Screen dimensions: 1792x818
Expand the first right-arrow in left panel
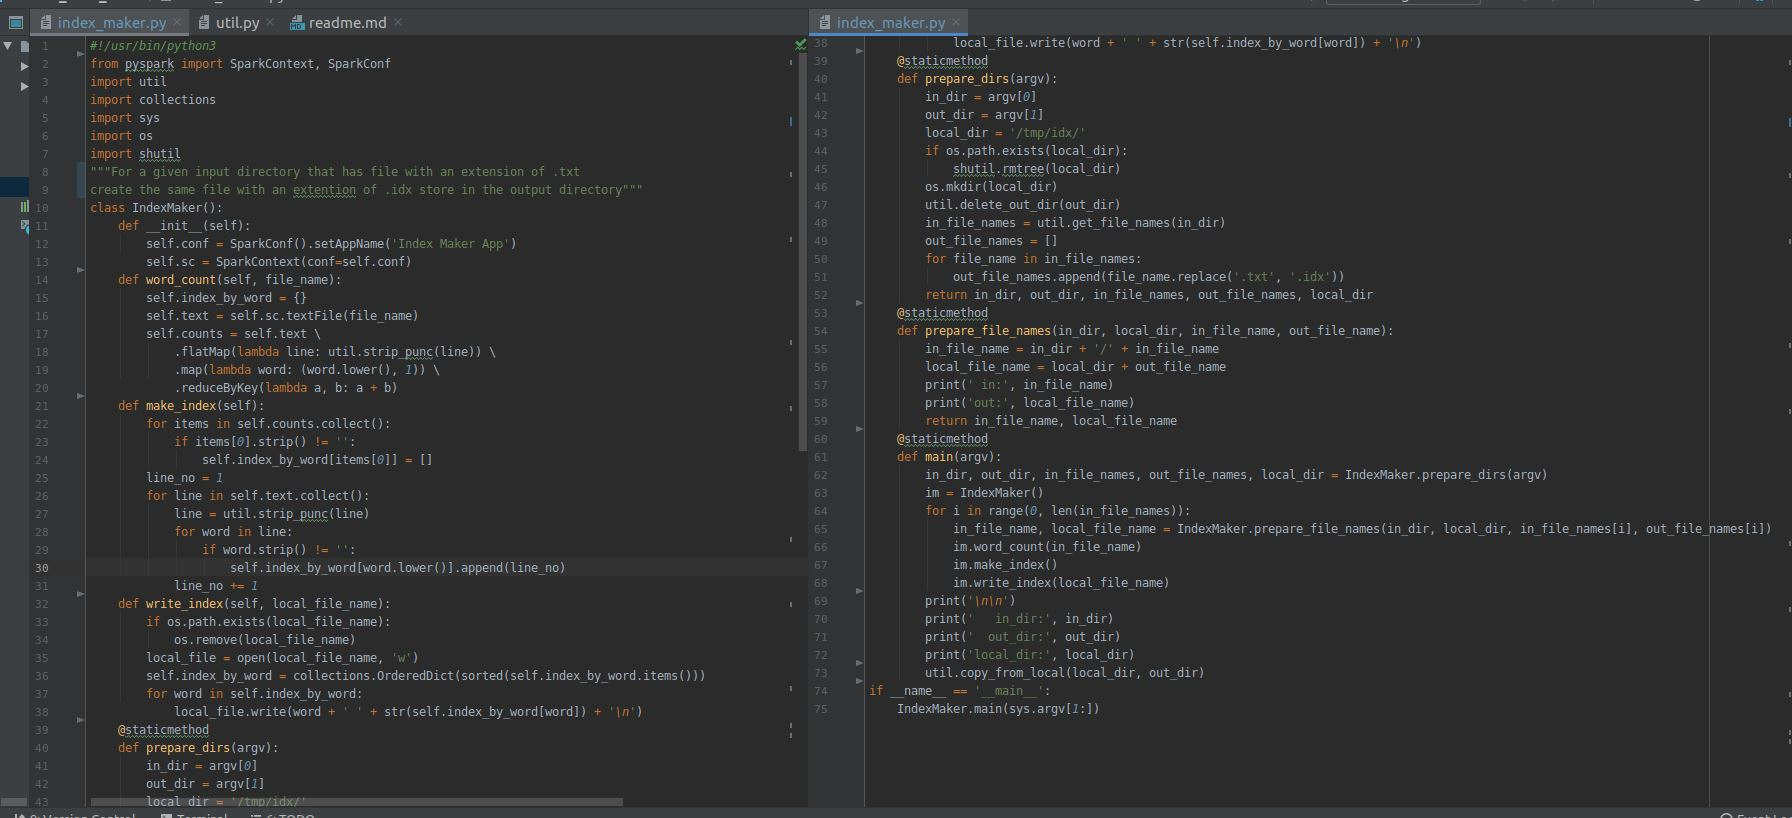[25, 66]
